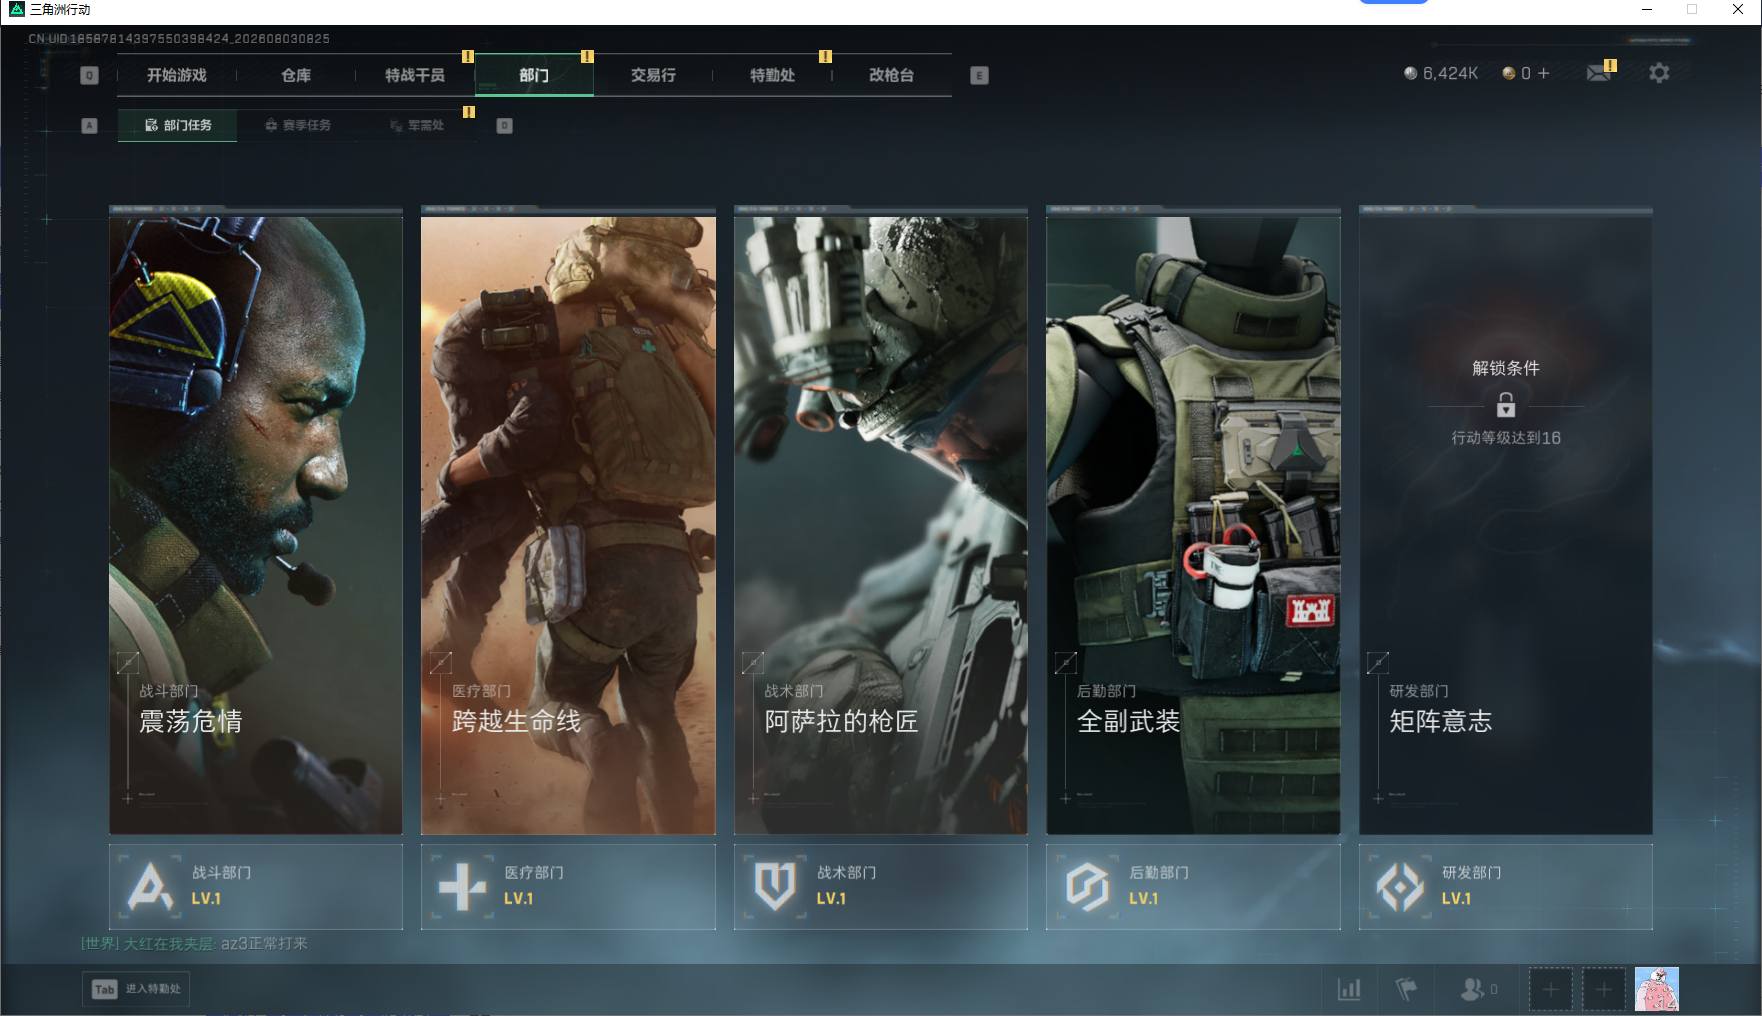Switch to the 特勤处 tab
Viewport: 1762px width, 1016px height.
pyautogui.click(x=772, y=75)
